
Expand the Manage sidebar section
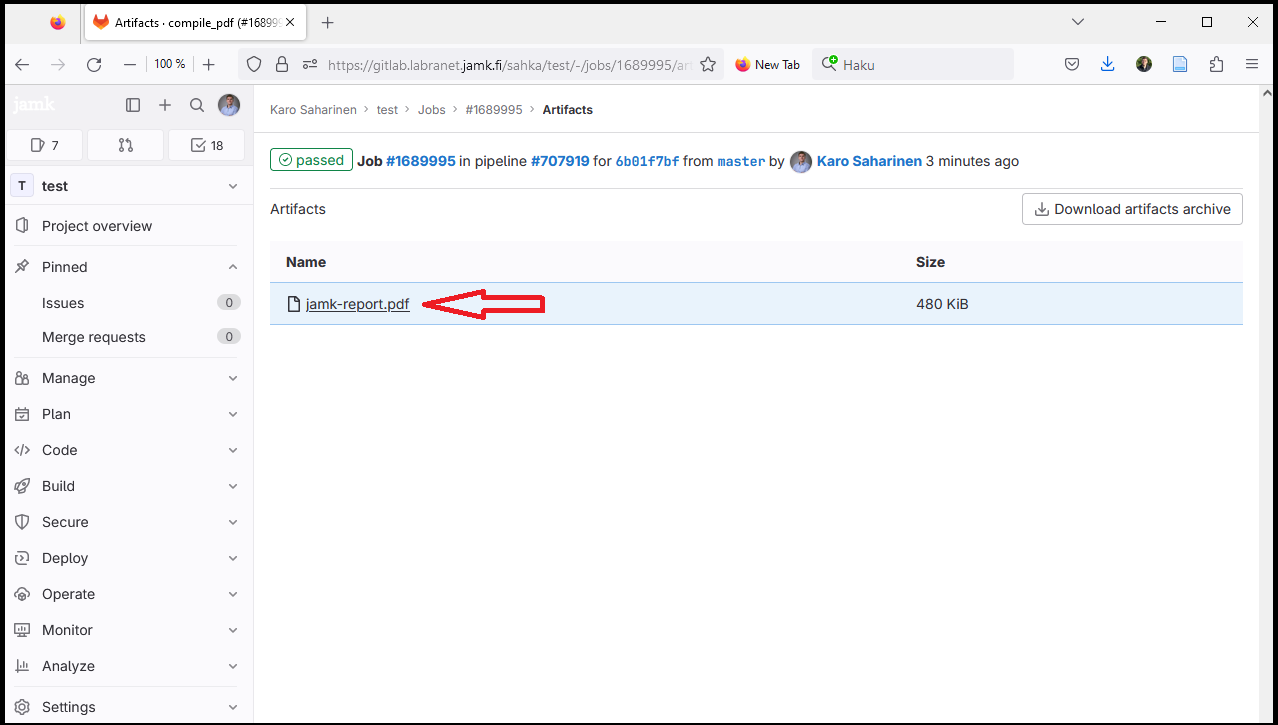coord(127,378)
